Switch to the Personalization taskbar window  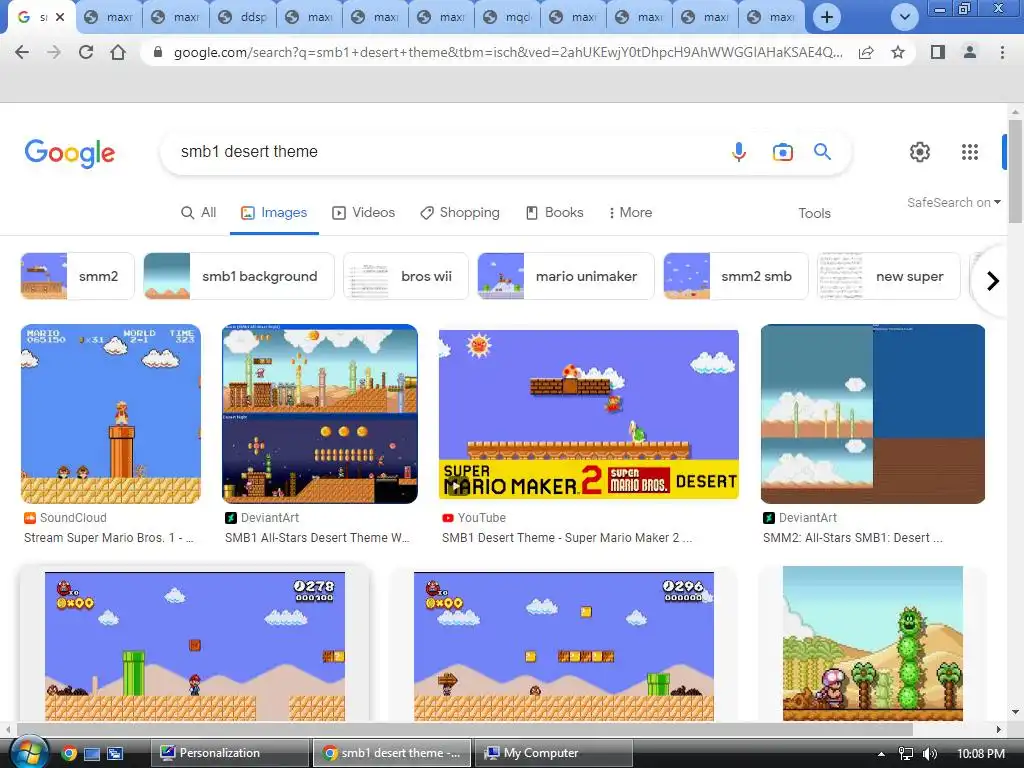click(231, 753)
